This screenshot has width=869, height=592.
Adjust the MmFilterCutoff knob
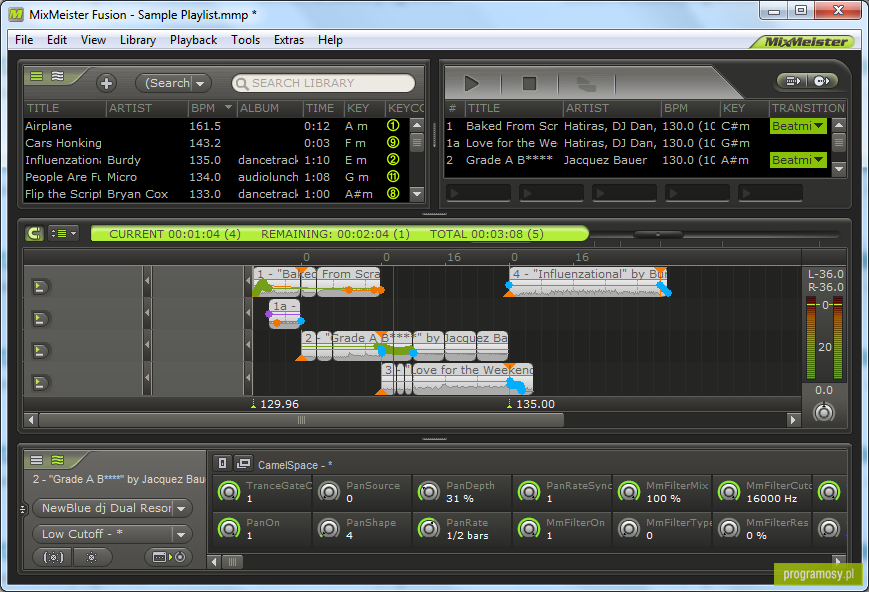pos(729,492)
